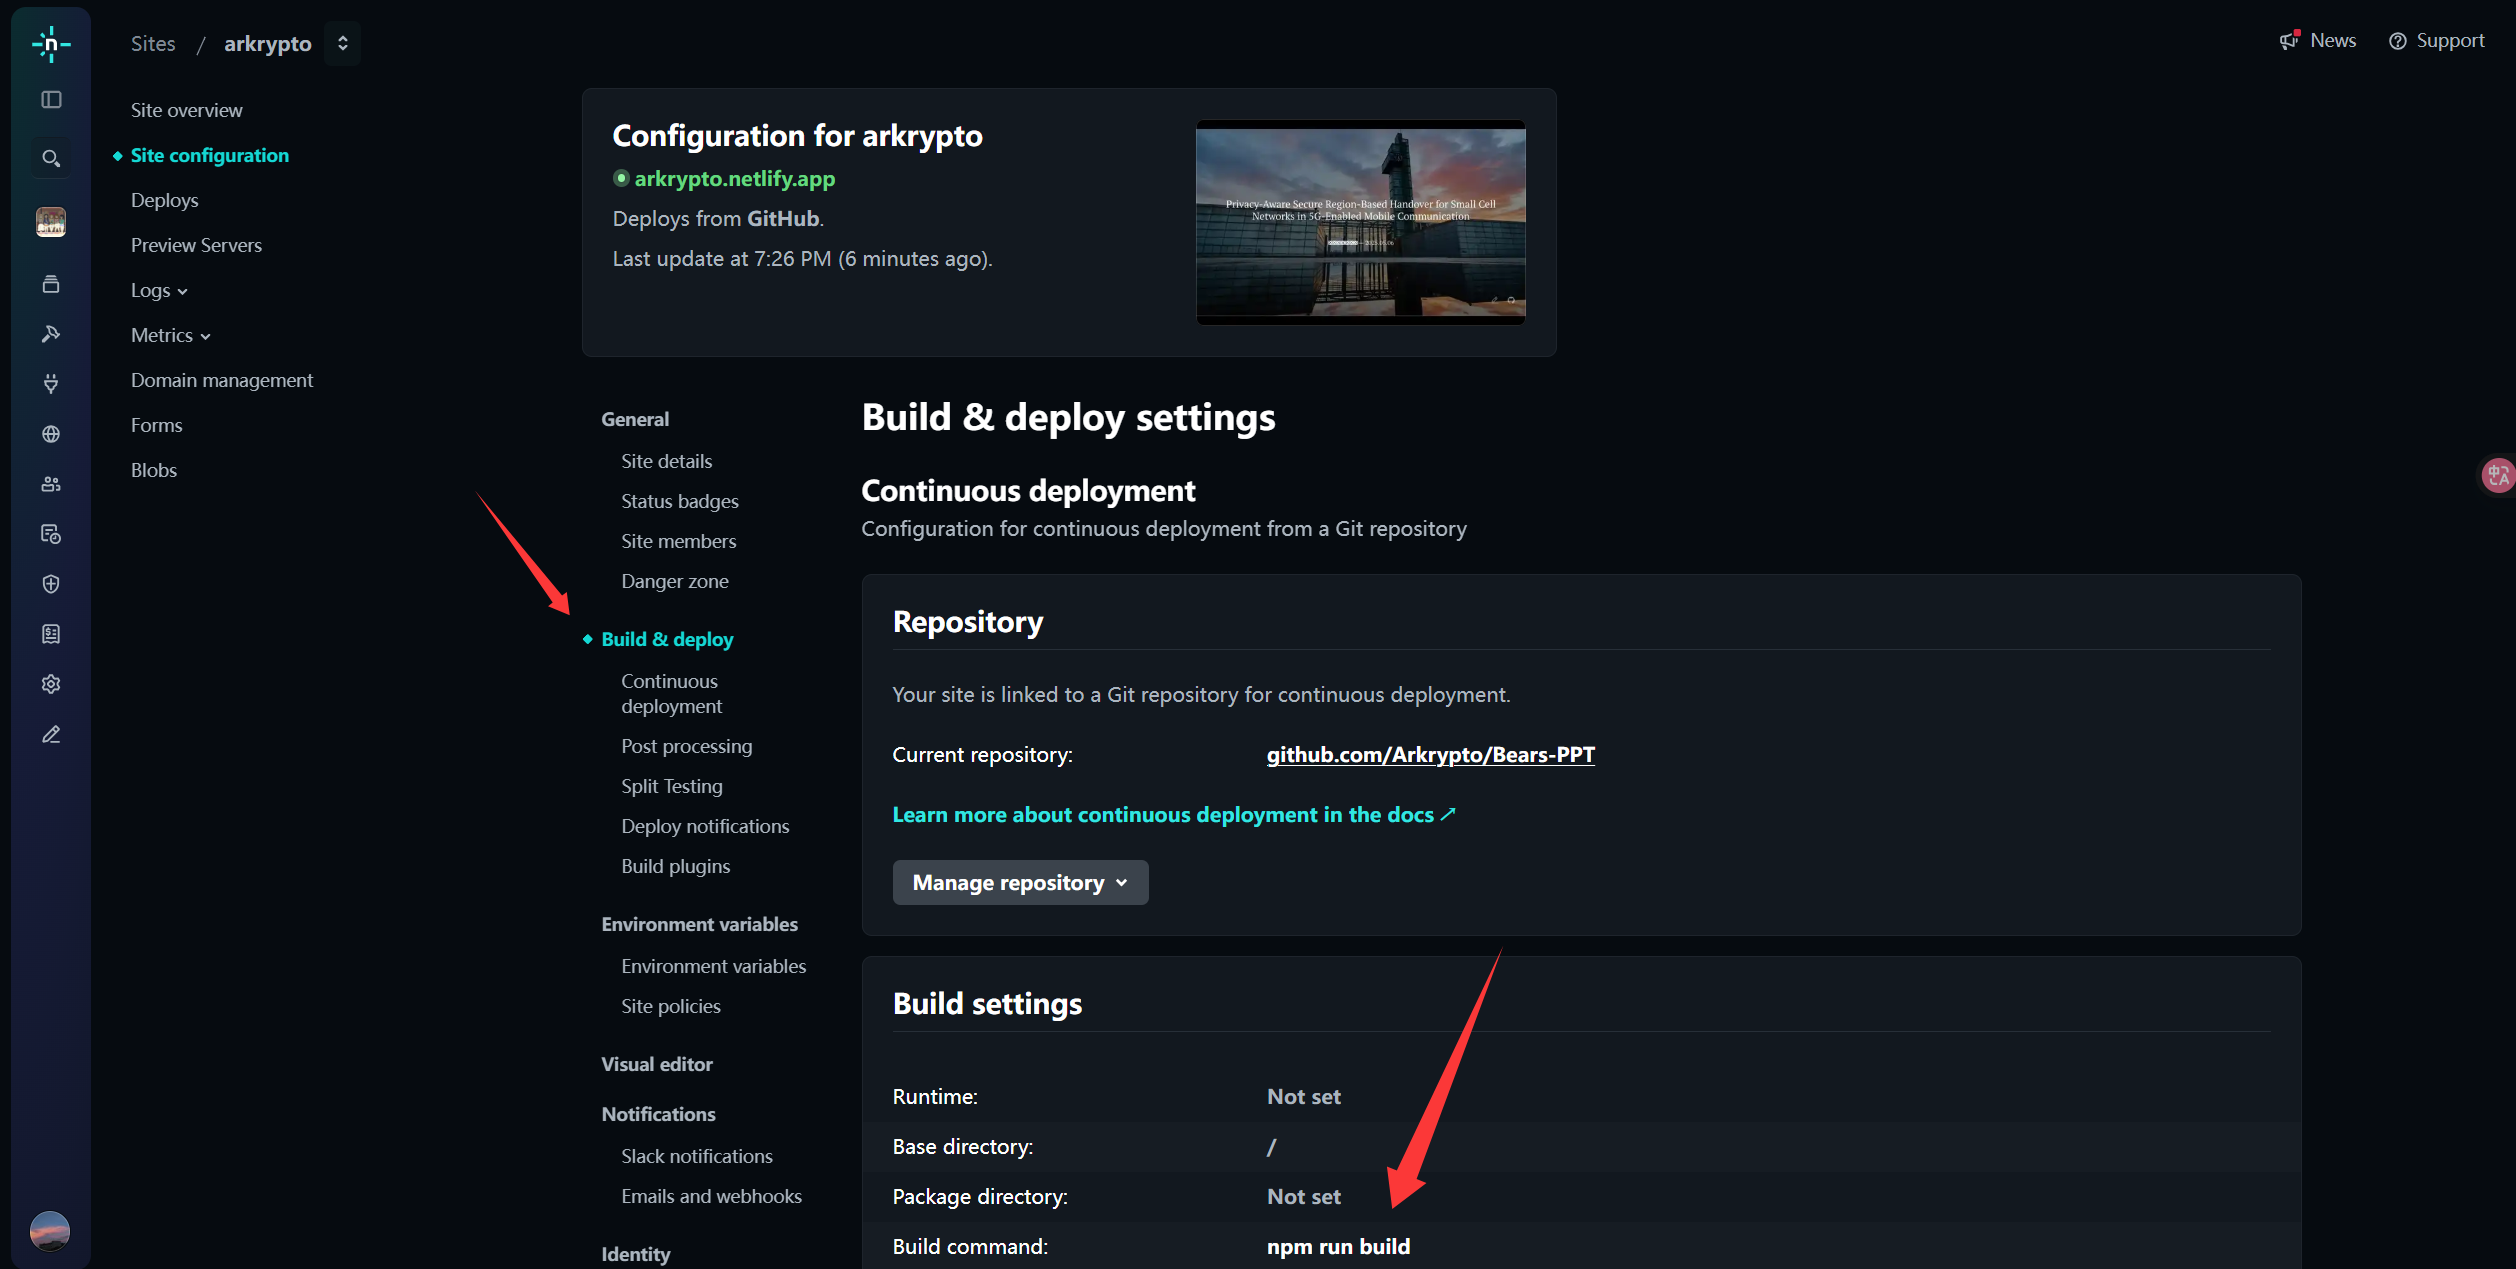This screenshot has width=2516, height=1269.
Task: Go to Deploys in site menu
Action: tap(164, 200)
